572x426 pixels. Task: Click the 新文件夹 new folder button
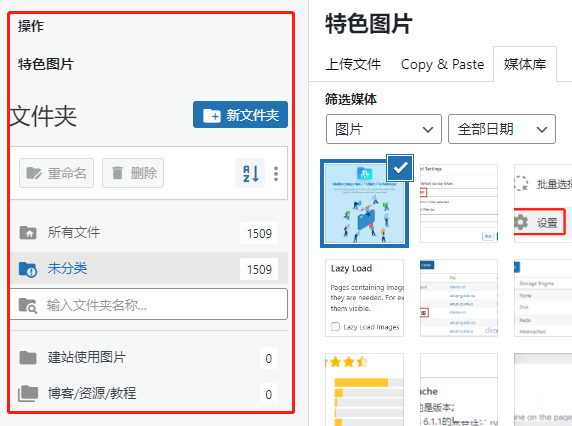[240, 115]
